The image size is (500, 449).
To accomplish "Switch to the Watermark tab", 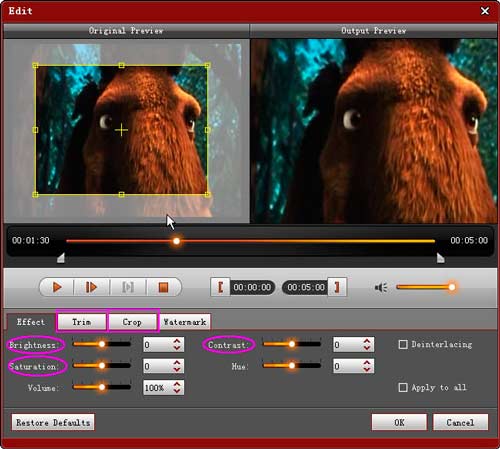I will pyautogui.click(x=185, y=322).
